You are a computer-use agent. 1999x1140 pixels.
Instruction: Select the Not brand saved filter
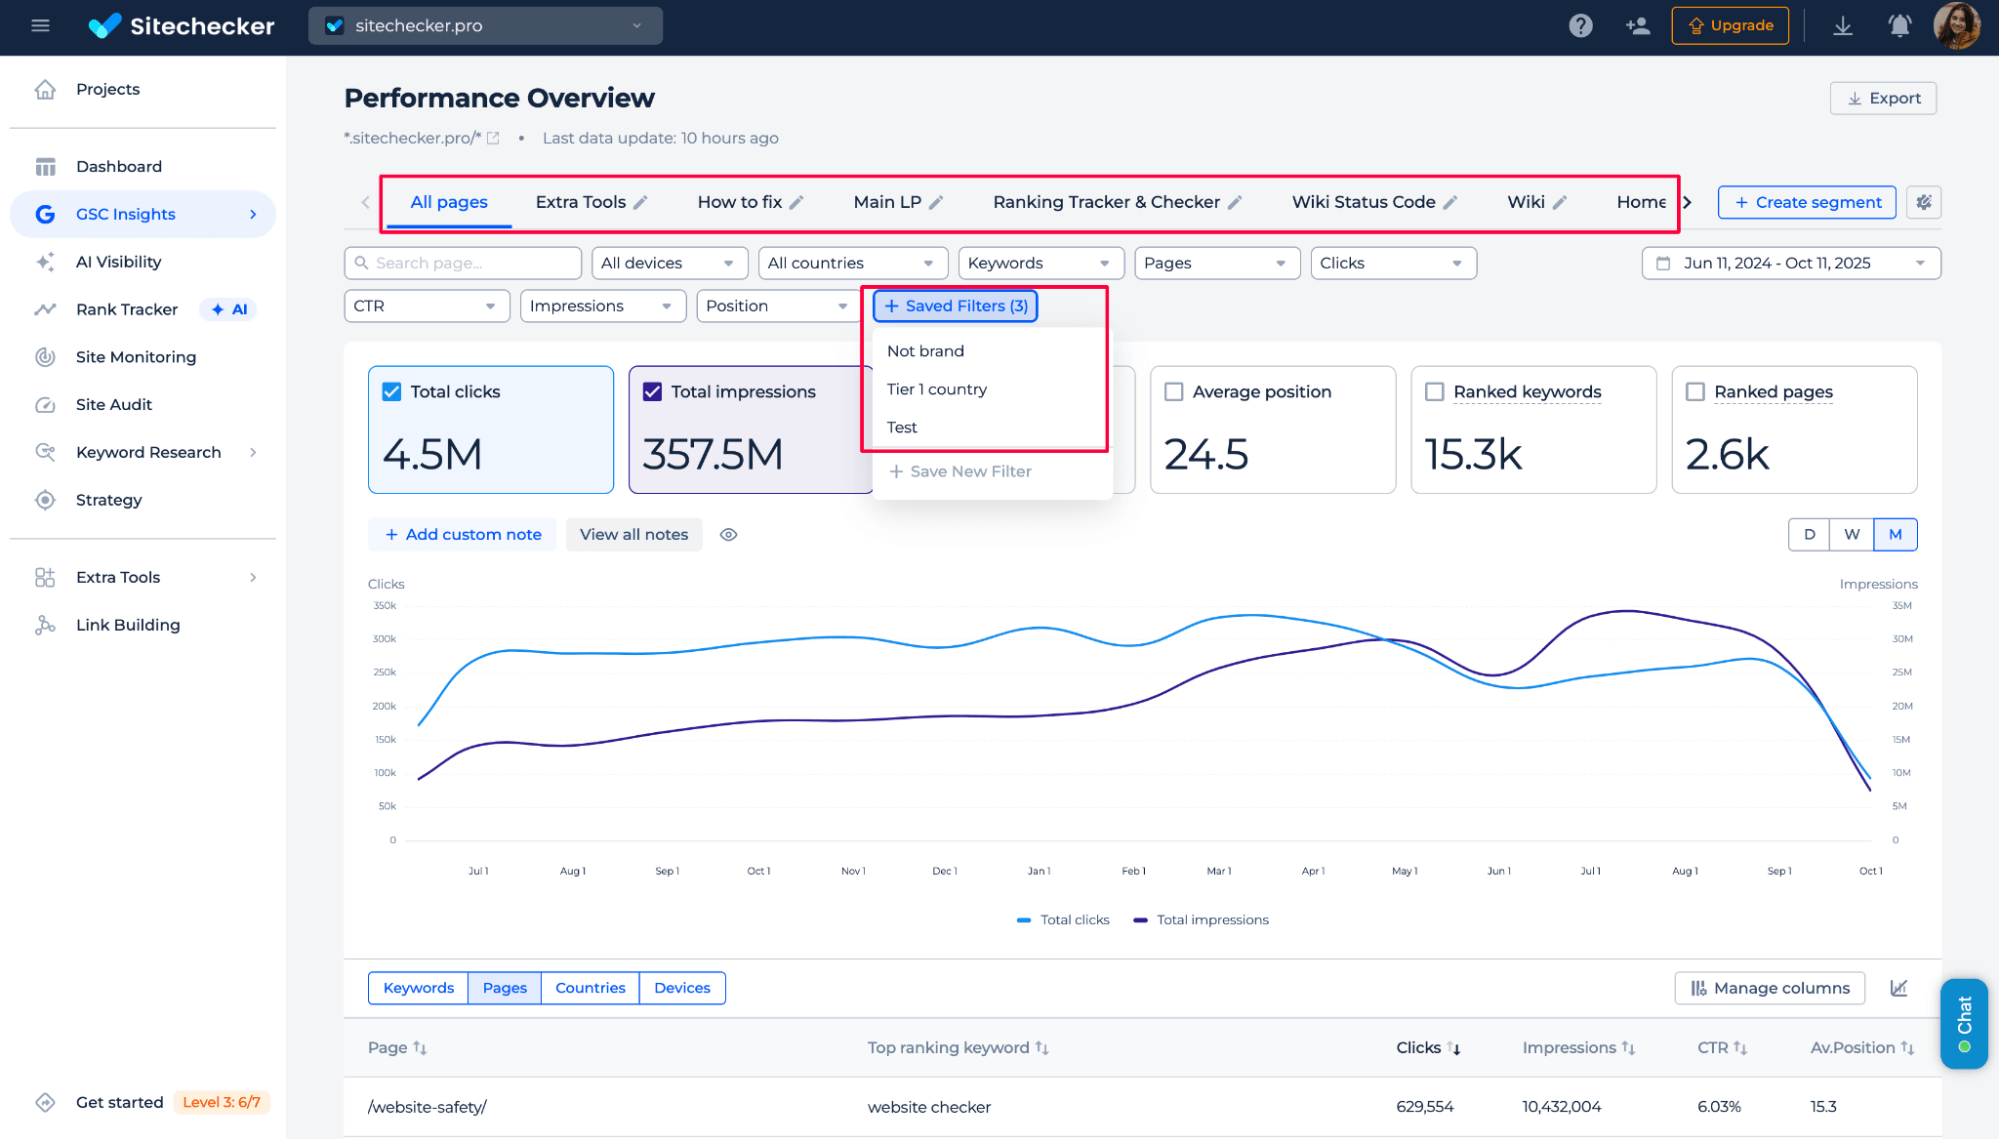click(925, 351)
